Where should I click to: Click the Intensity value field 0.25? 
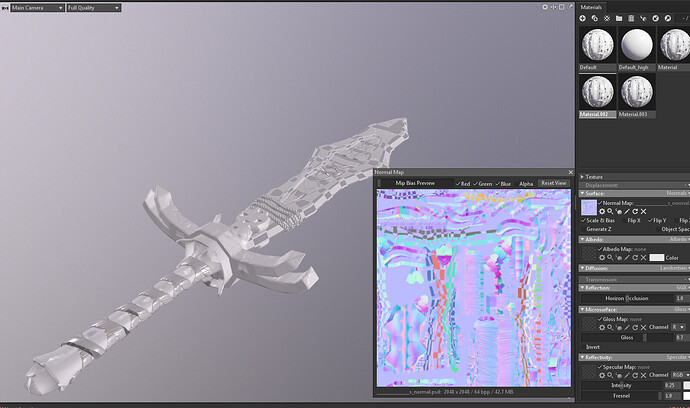tap(672, 386)
